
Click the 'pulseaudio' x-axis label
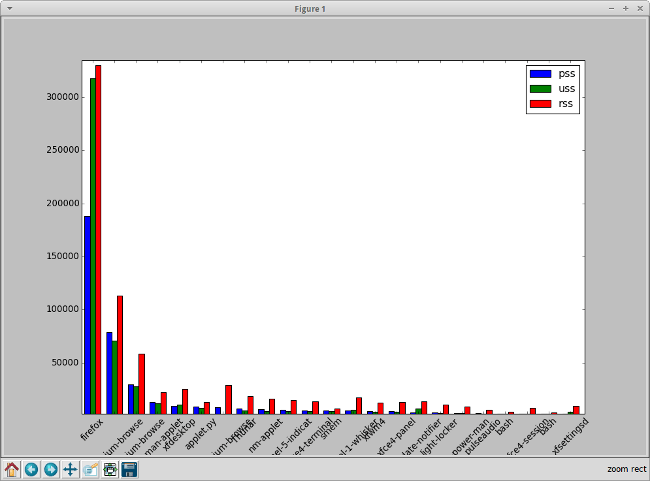click(483, 436)
